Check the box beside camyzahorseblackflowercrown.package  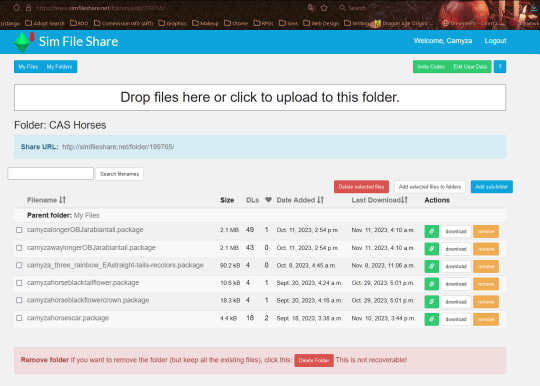(19, 300)
